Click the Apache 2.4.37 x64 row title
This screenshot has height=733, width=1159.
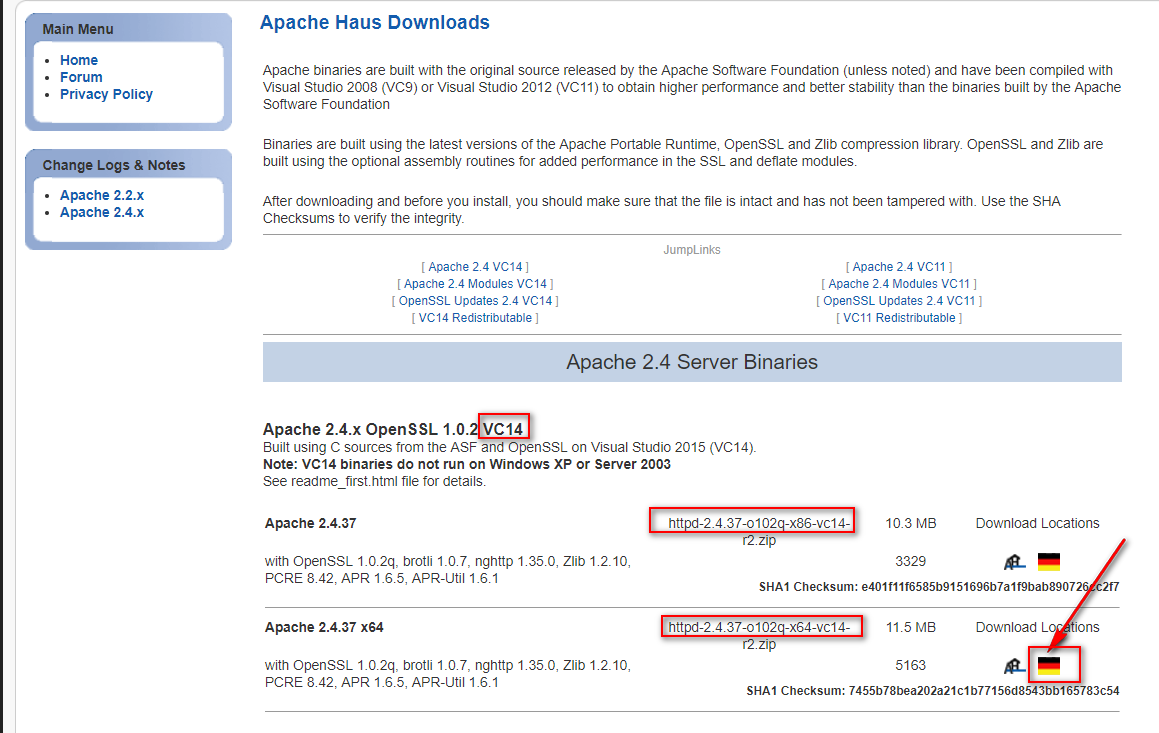click(324, 627)
